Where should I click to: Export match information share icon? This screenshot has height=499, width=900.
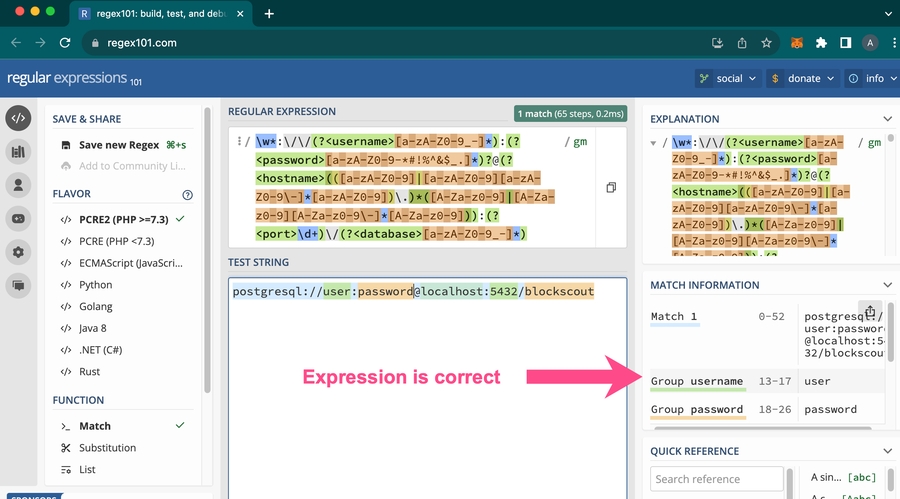click(x=870, y=312)
